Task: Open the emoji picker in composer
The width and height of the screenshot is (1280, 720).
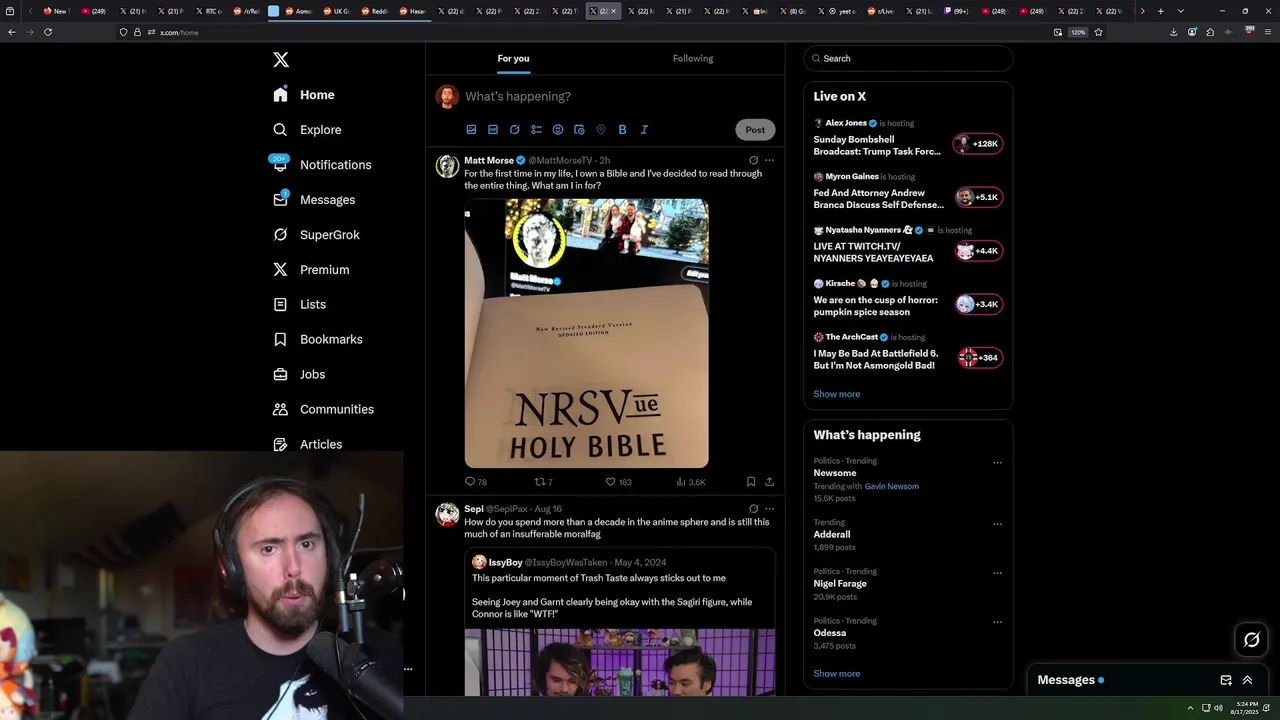Action: [558, 130]
